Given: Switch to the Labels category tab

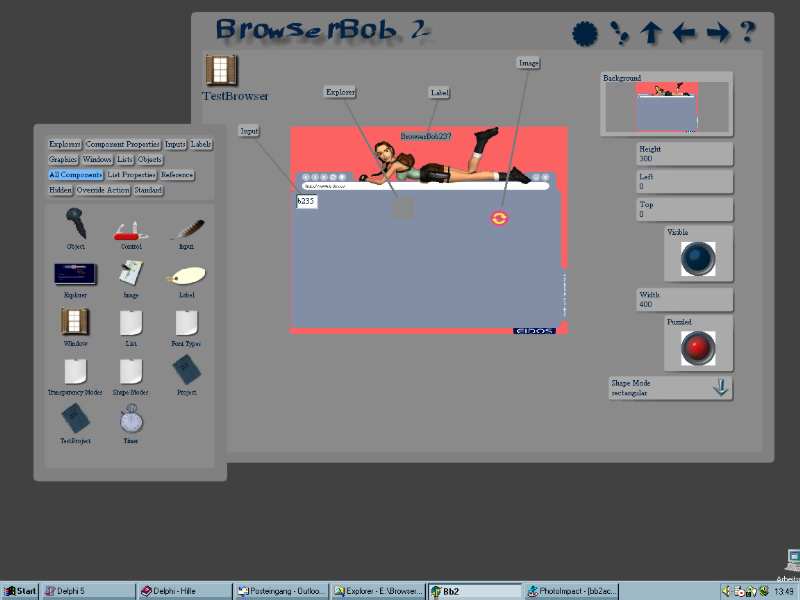Looking at the screenshot, I should tap(201, 144).
